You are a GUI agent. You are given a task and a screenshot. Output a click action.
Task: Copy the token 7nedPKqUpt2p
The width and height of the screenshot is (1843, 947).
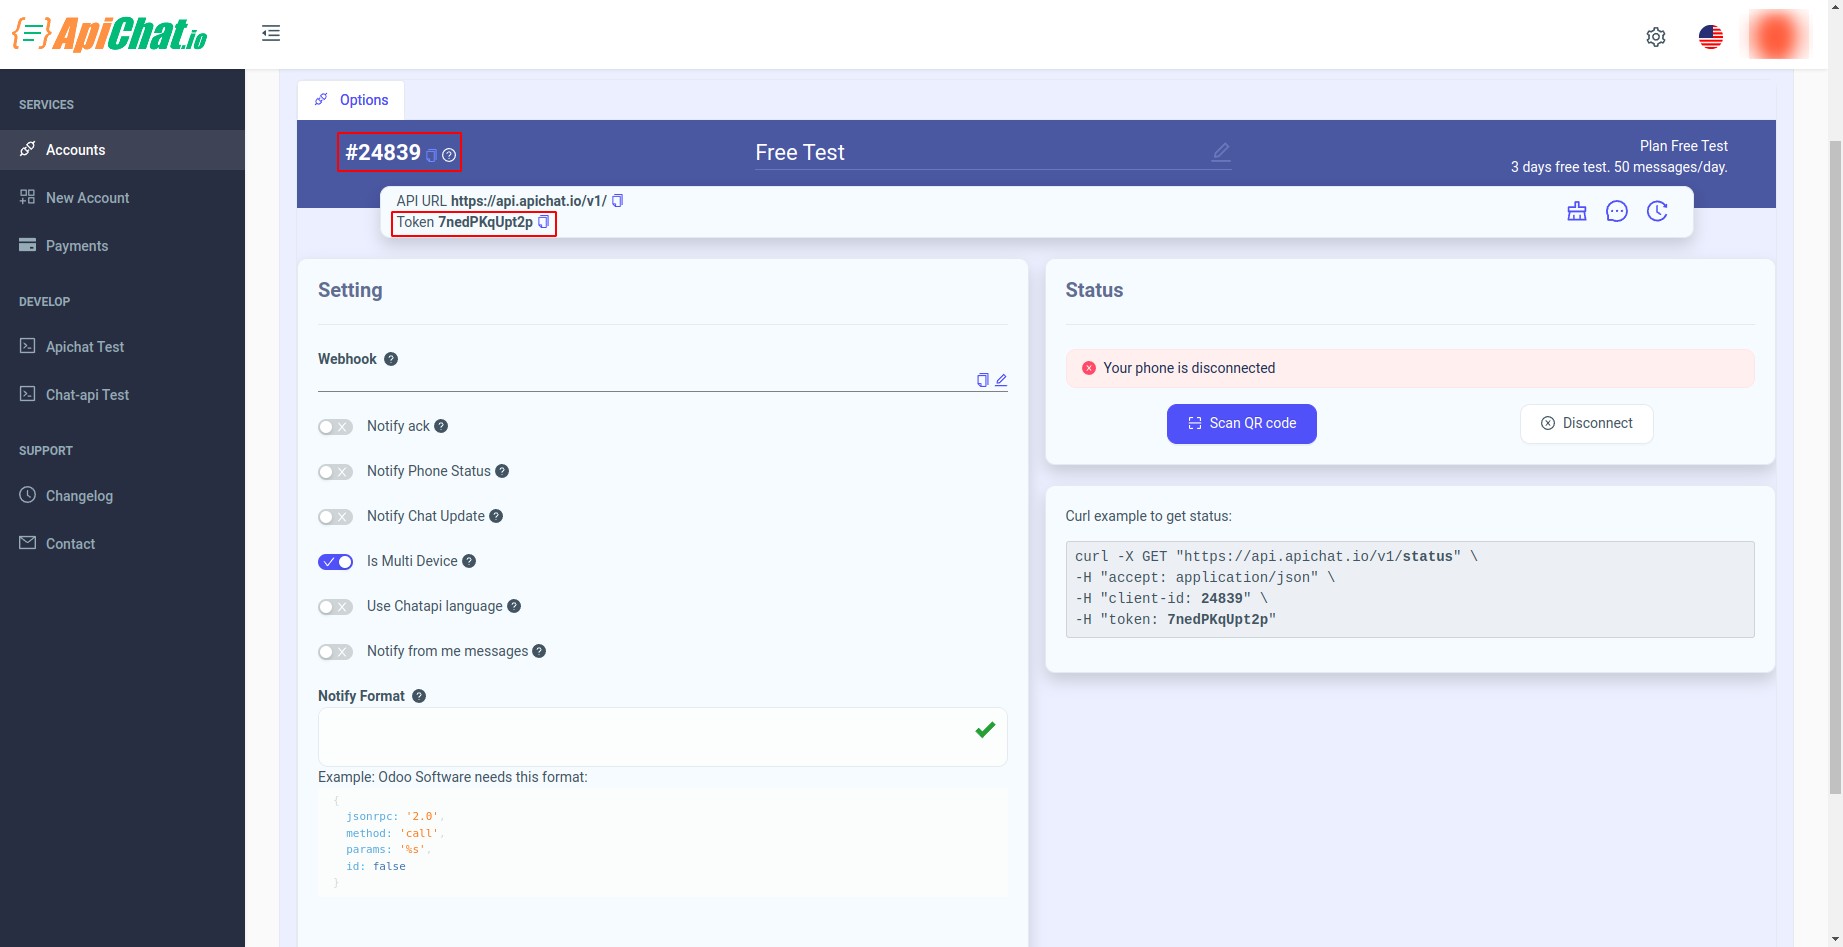click(x=543, y=222)
